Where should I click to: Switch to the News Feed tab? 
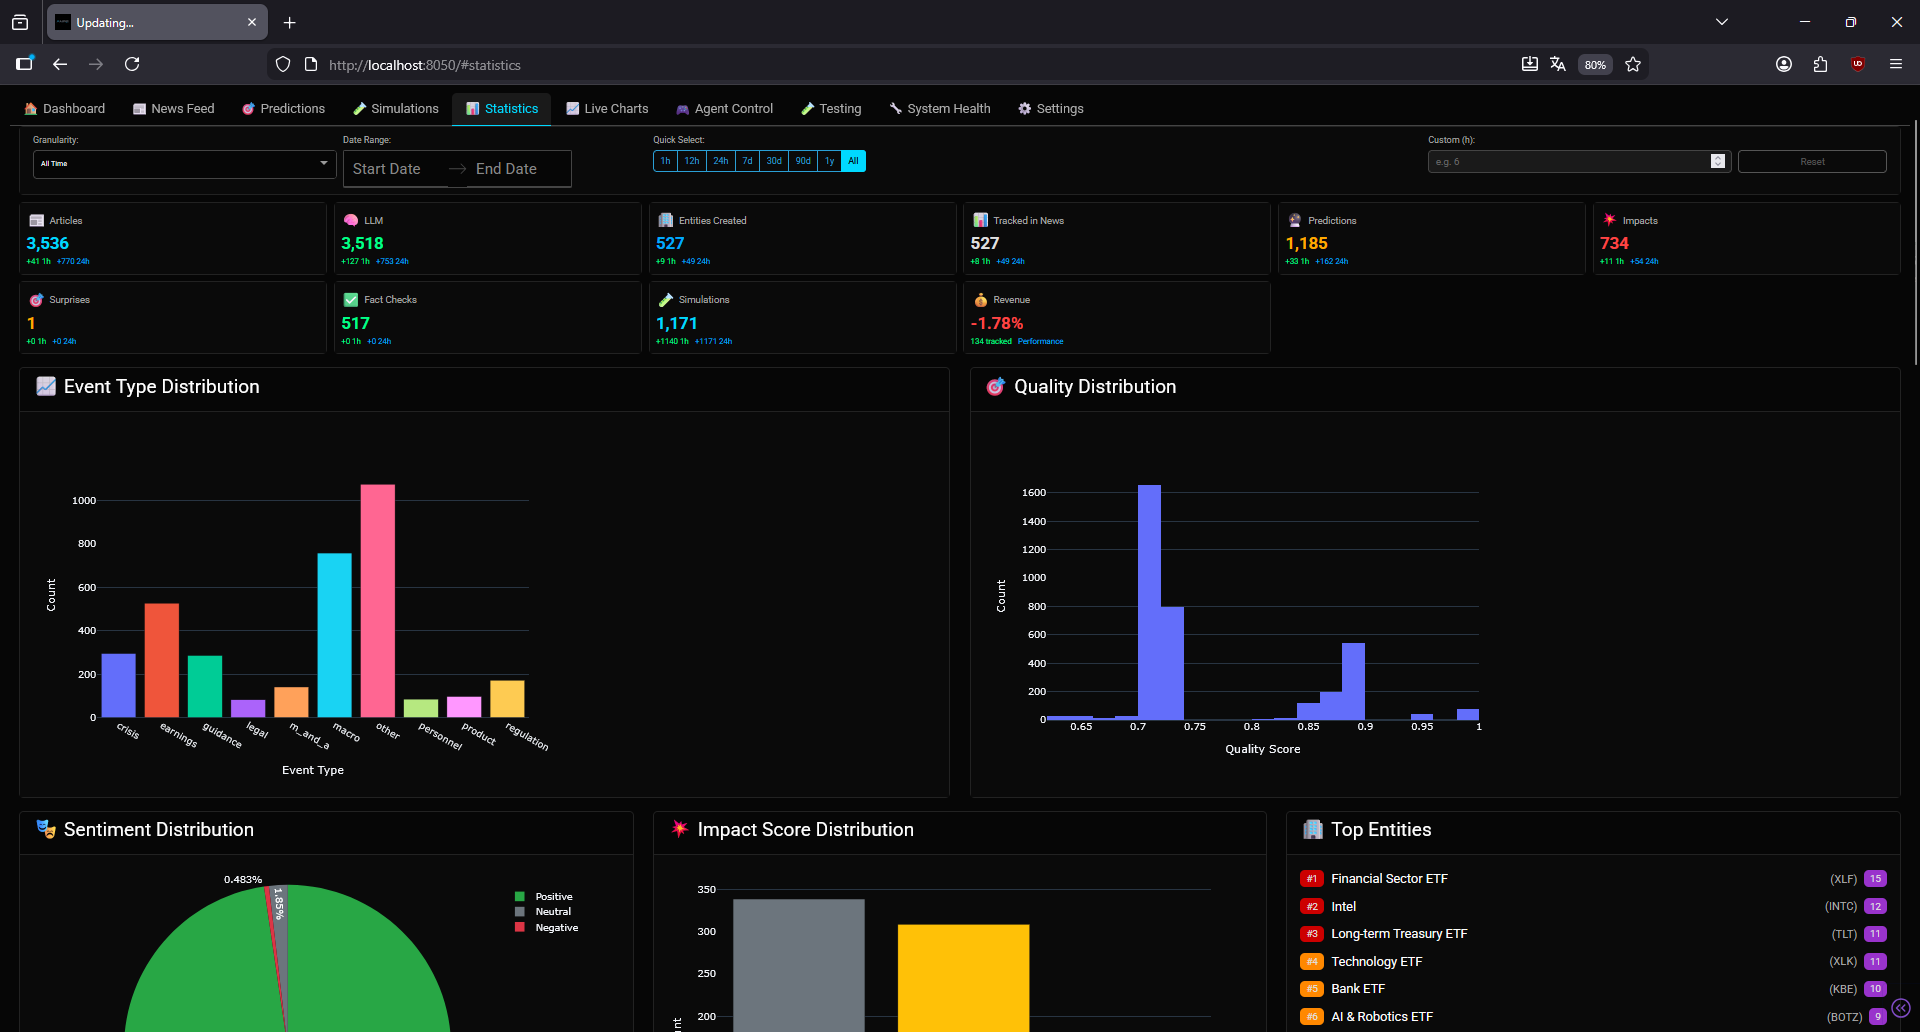[x=174, y=109]
